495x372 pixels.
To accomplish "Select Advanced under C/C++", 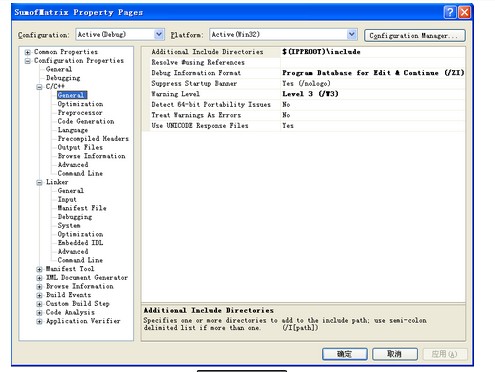I will click(x=73, y=164).
